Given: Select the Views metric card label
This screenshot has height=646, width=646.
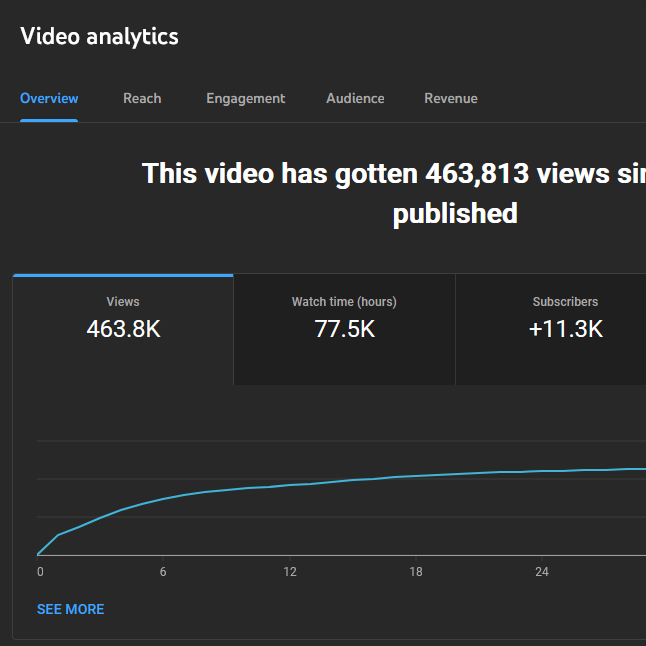Looking at the screenshot, I should tap(123, 301).
